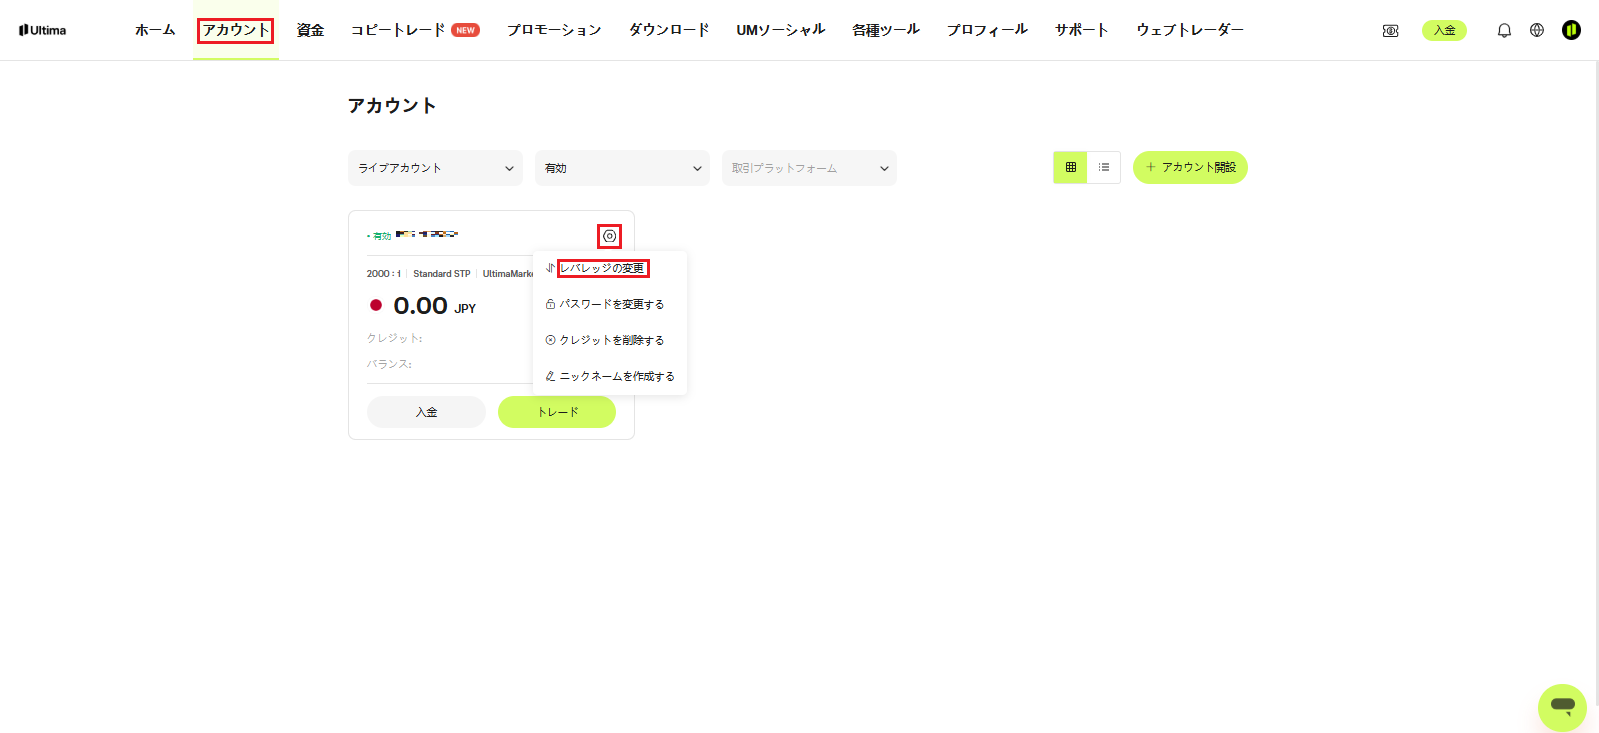Viewport: 1599px width, 733px height.
Task: Switch to grid view layout
Action: tap(1070, 167)
